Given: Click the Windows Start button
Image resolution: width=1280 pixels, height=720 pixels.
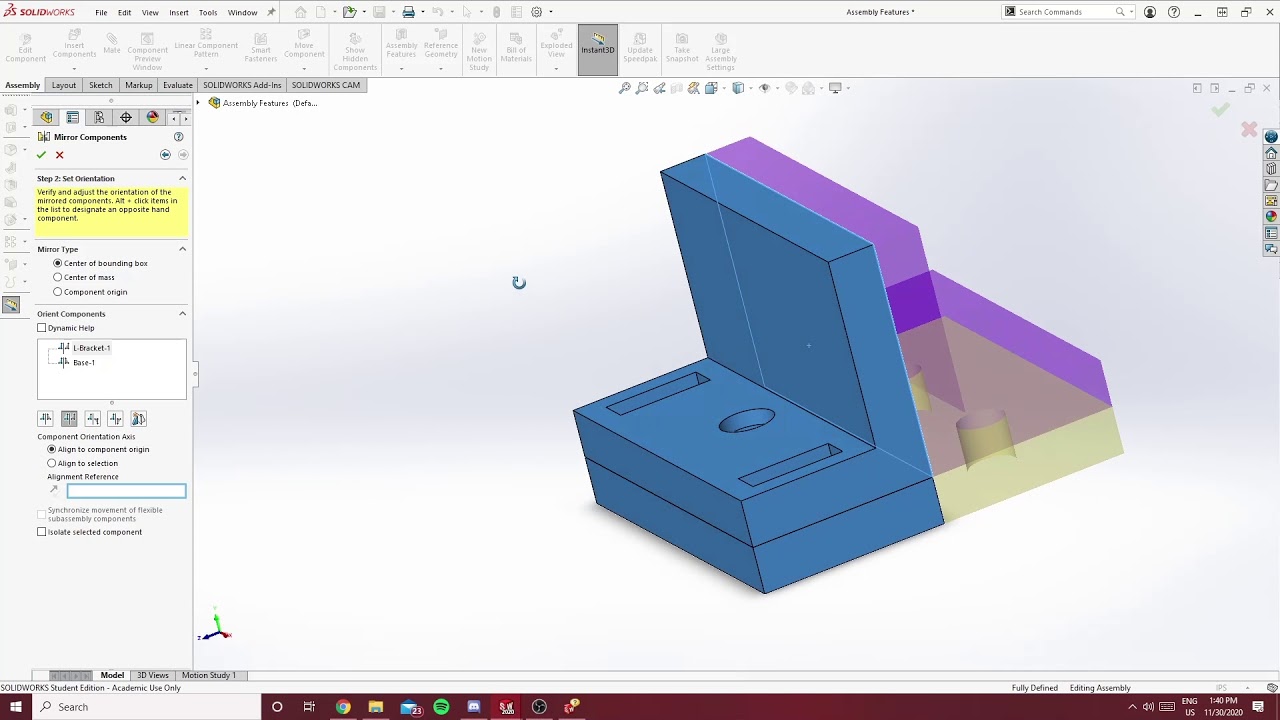Looking at the screenshot, I should [15, 707].
